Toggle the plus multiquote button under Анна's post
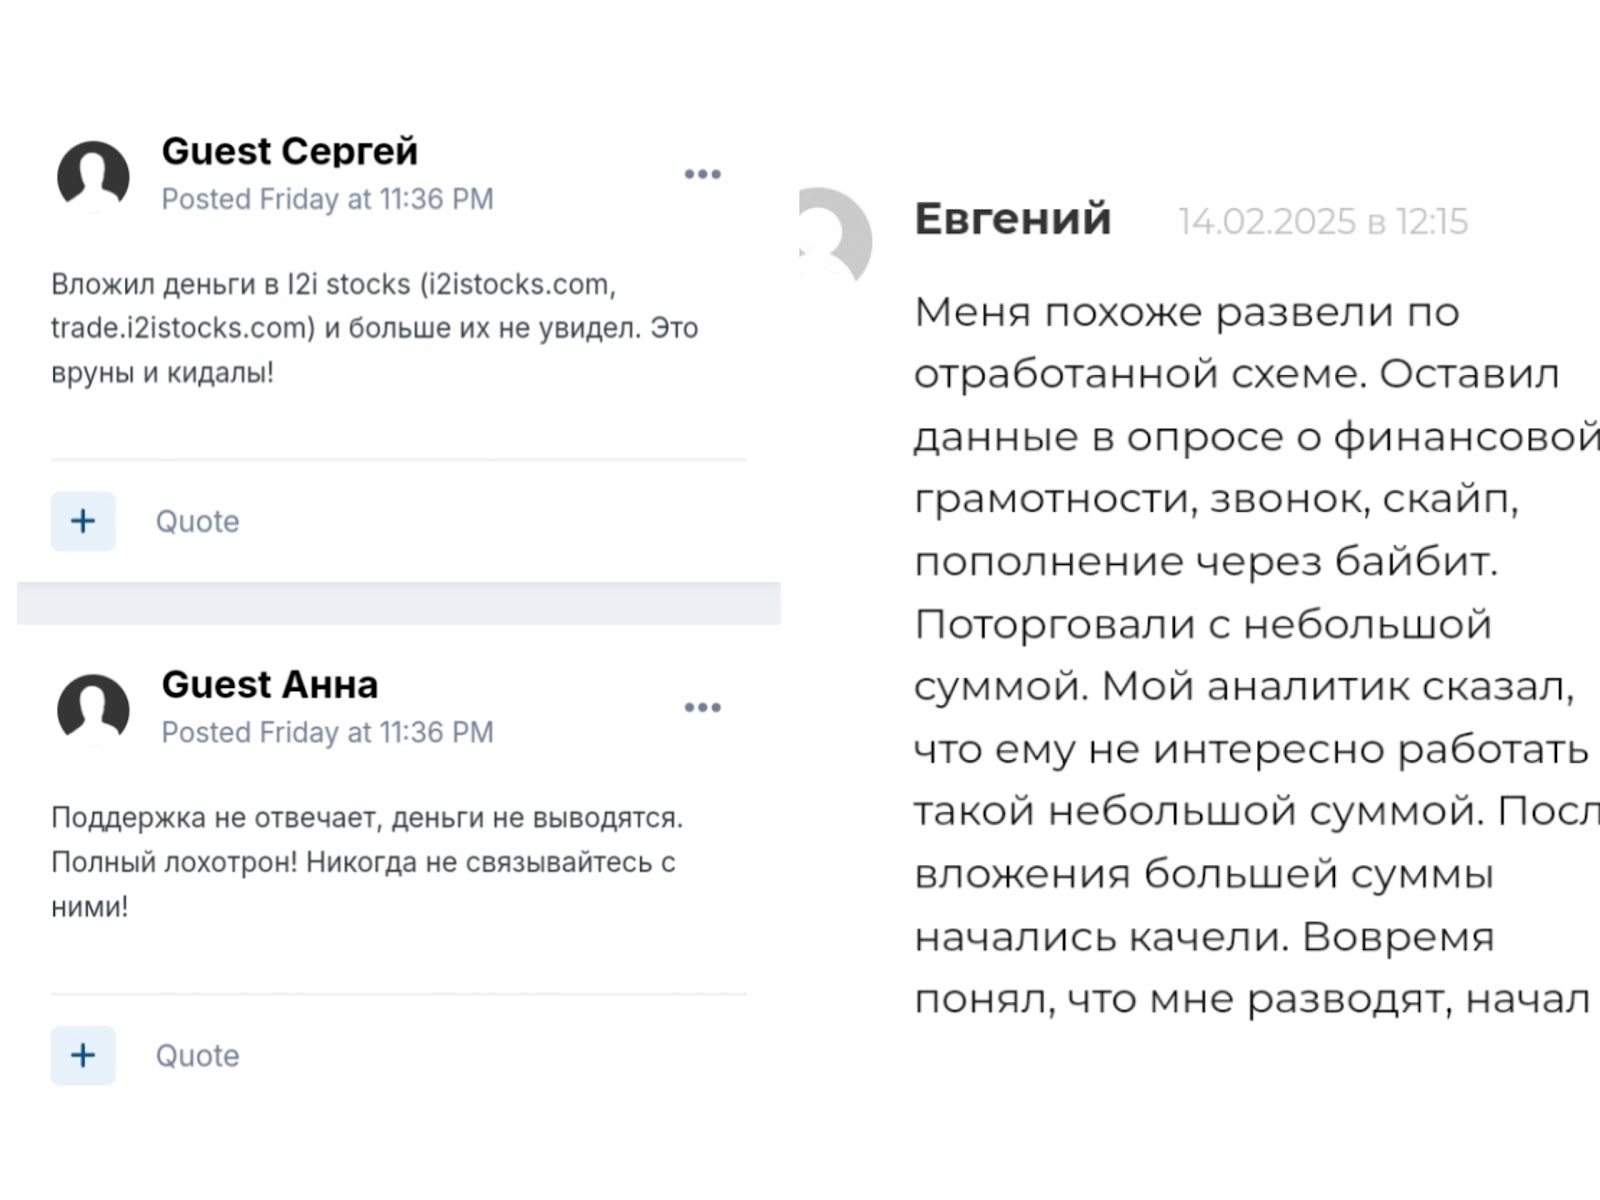The width and height of the screenshot is (1600, 1200). [83, 1055]
